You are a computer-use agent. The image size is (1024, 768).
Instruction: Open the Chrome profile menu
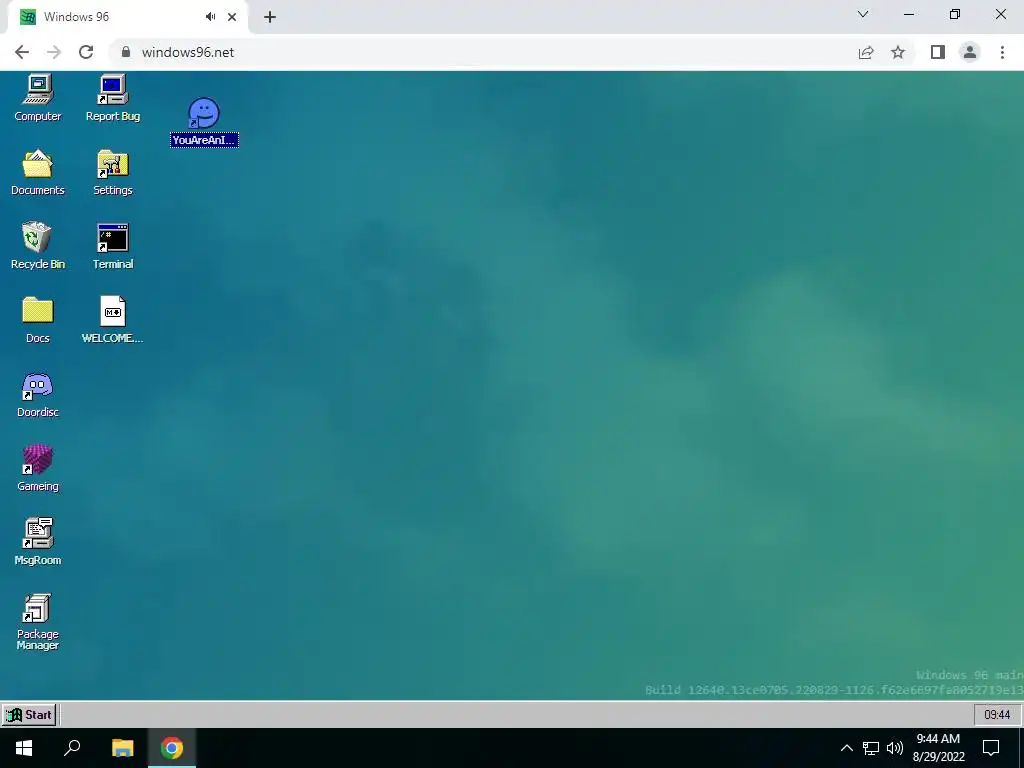[970, 52]
